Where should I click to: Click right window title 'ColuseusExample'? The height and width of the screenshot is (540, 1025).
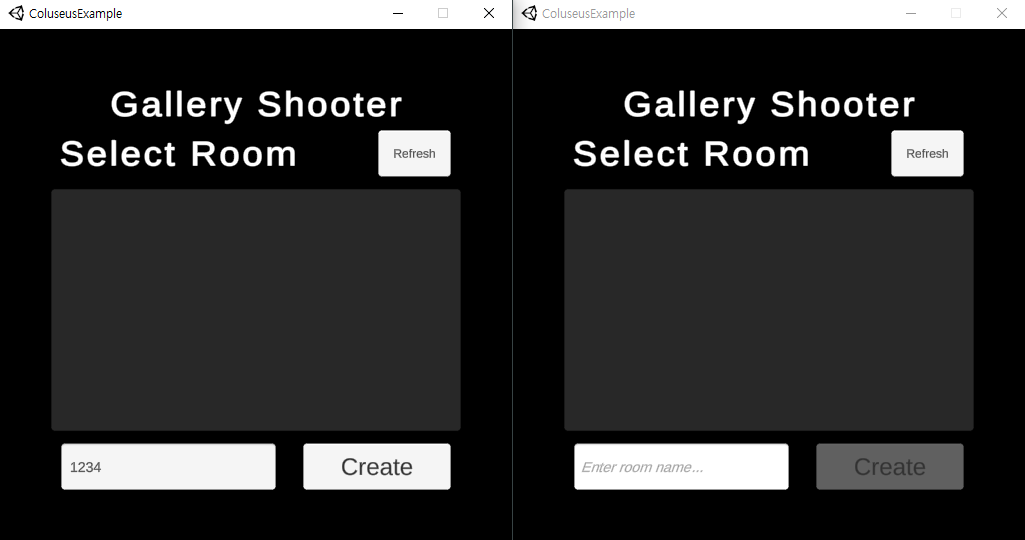[x=588, y=14]
